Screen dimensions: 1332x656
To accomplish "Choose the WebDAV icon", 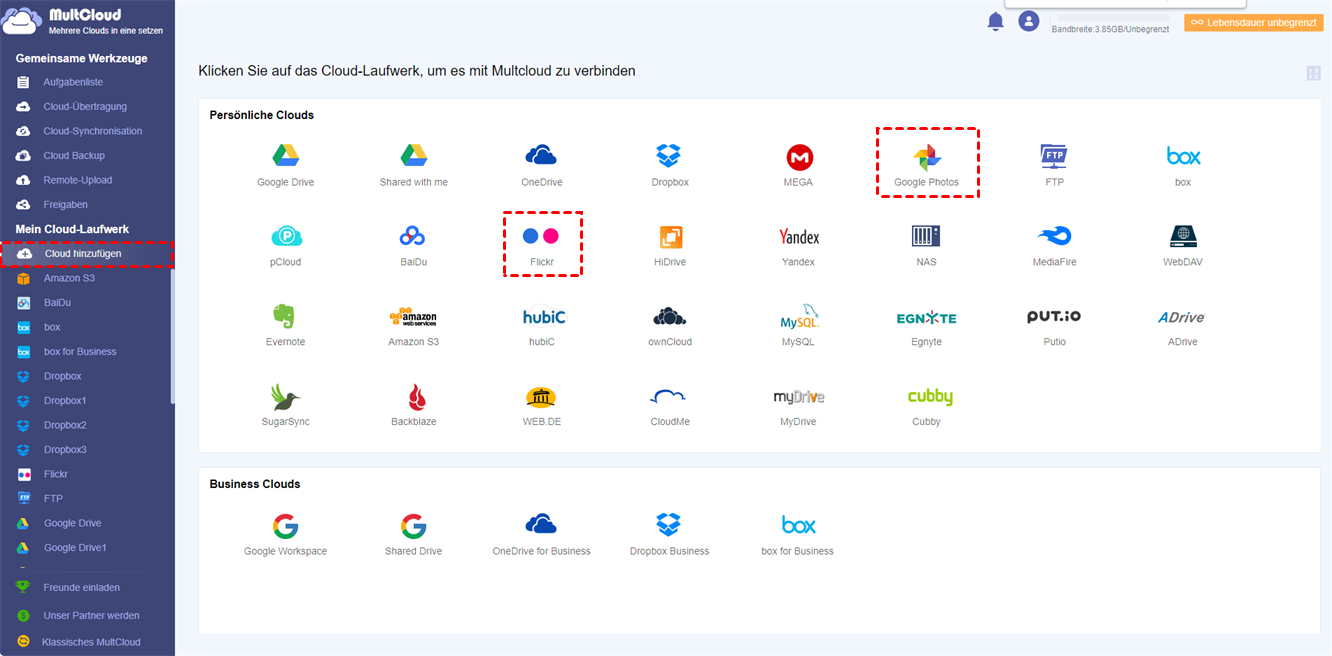I will click(1183, 237).
